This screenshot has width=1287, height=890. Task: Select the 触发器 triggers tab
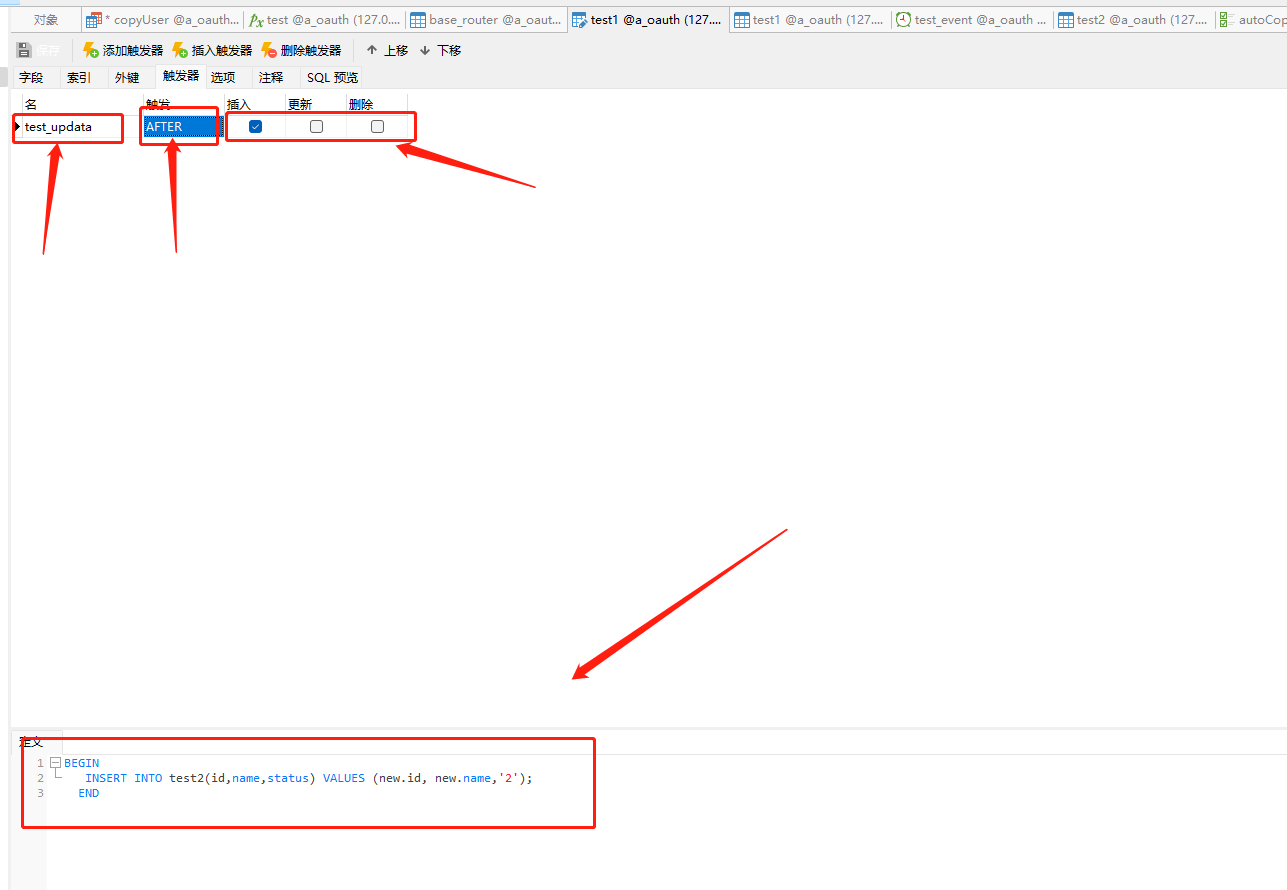click(181, 76)
